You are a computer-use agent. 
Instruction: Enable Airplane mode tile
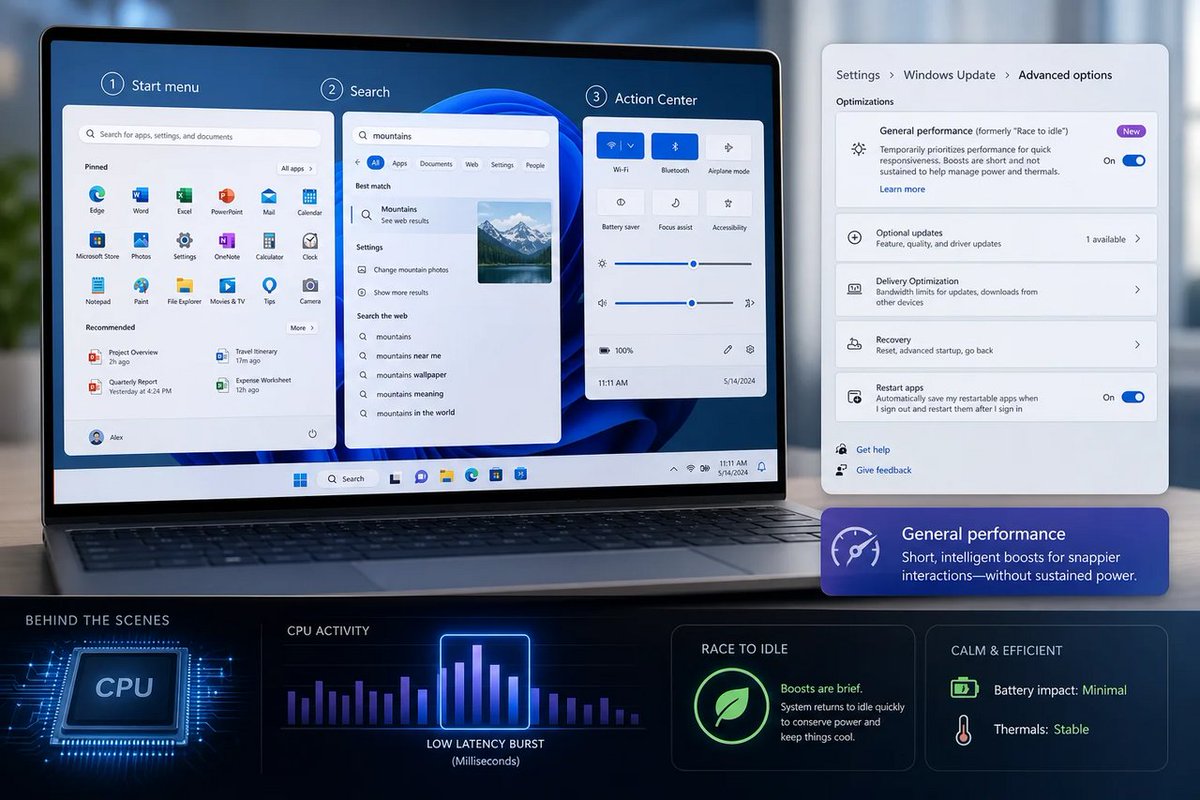tap(728, 147)
